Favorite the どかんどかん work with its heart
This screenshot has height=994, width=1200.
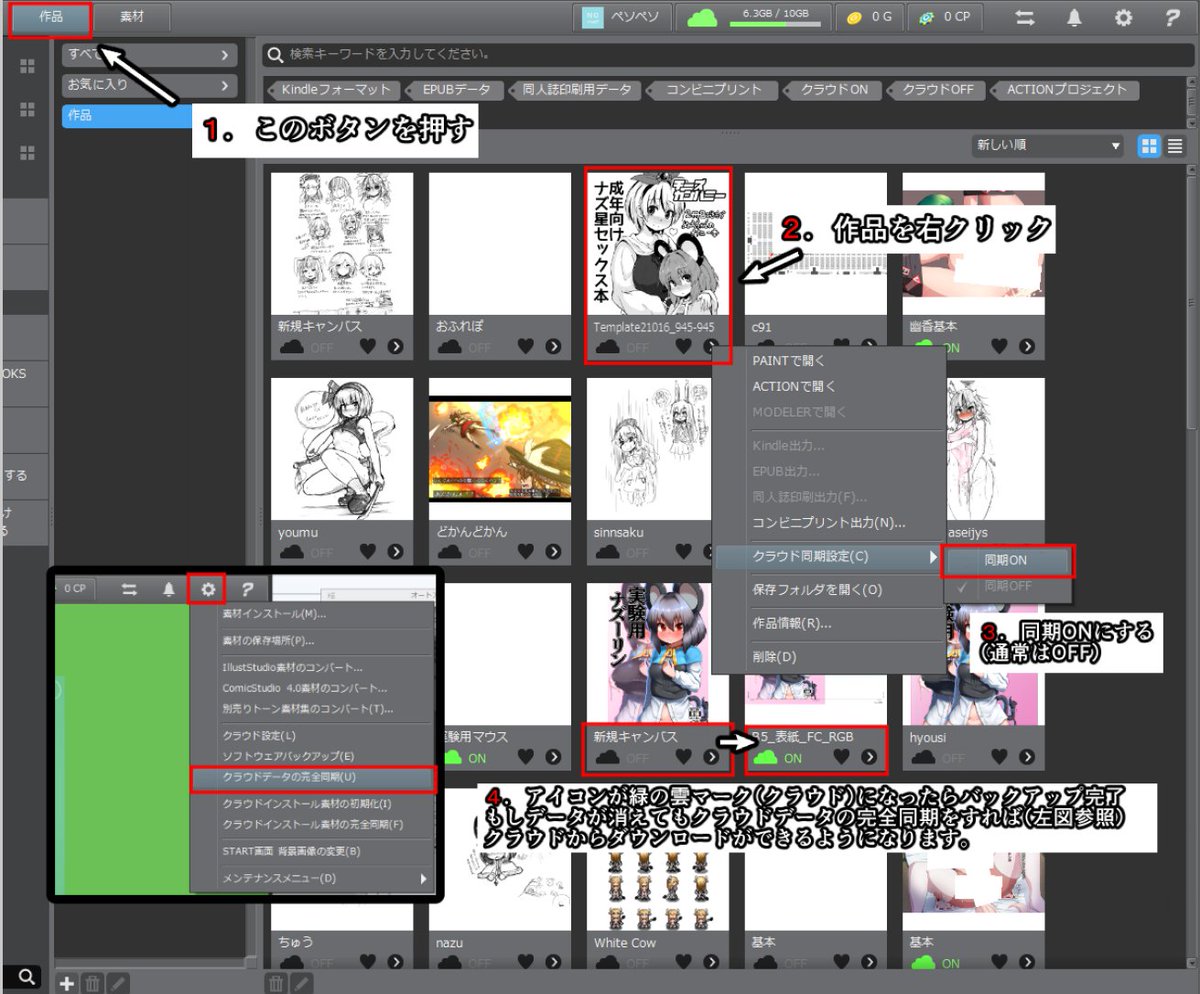click(x=525, y=552)
